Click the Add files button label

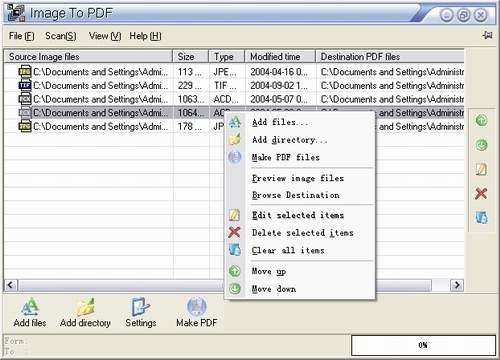[x=30, y=323]
